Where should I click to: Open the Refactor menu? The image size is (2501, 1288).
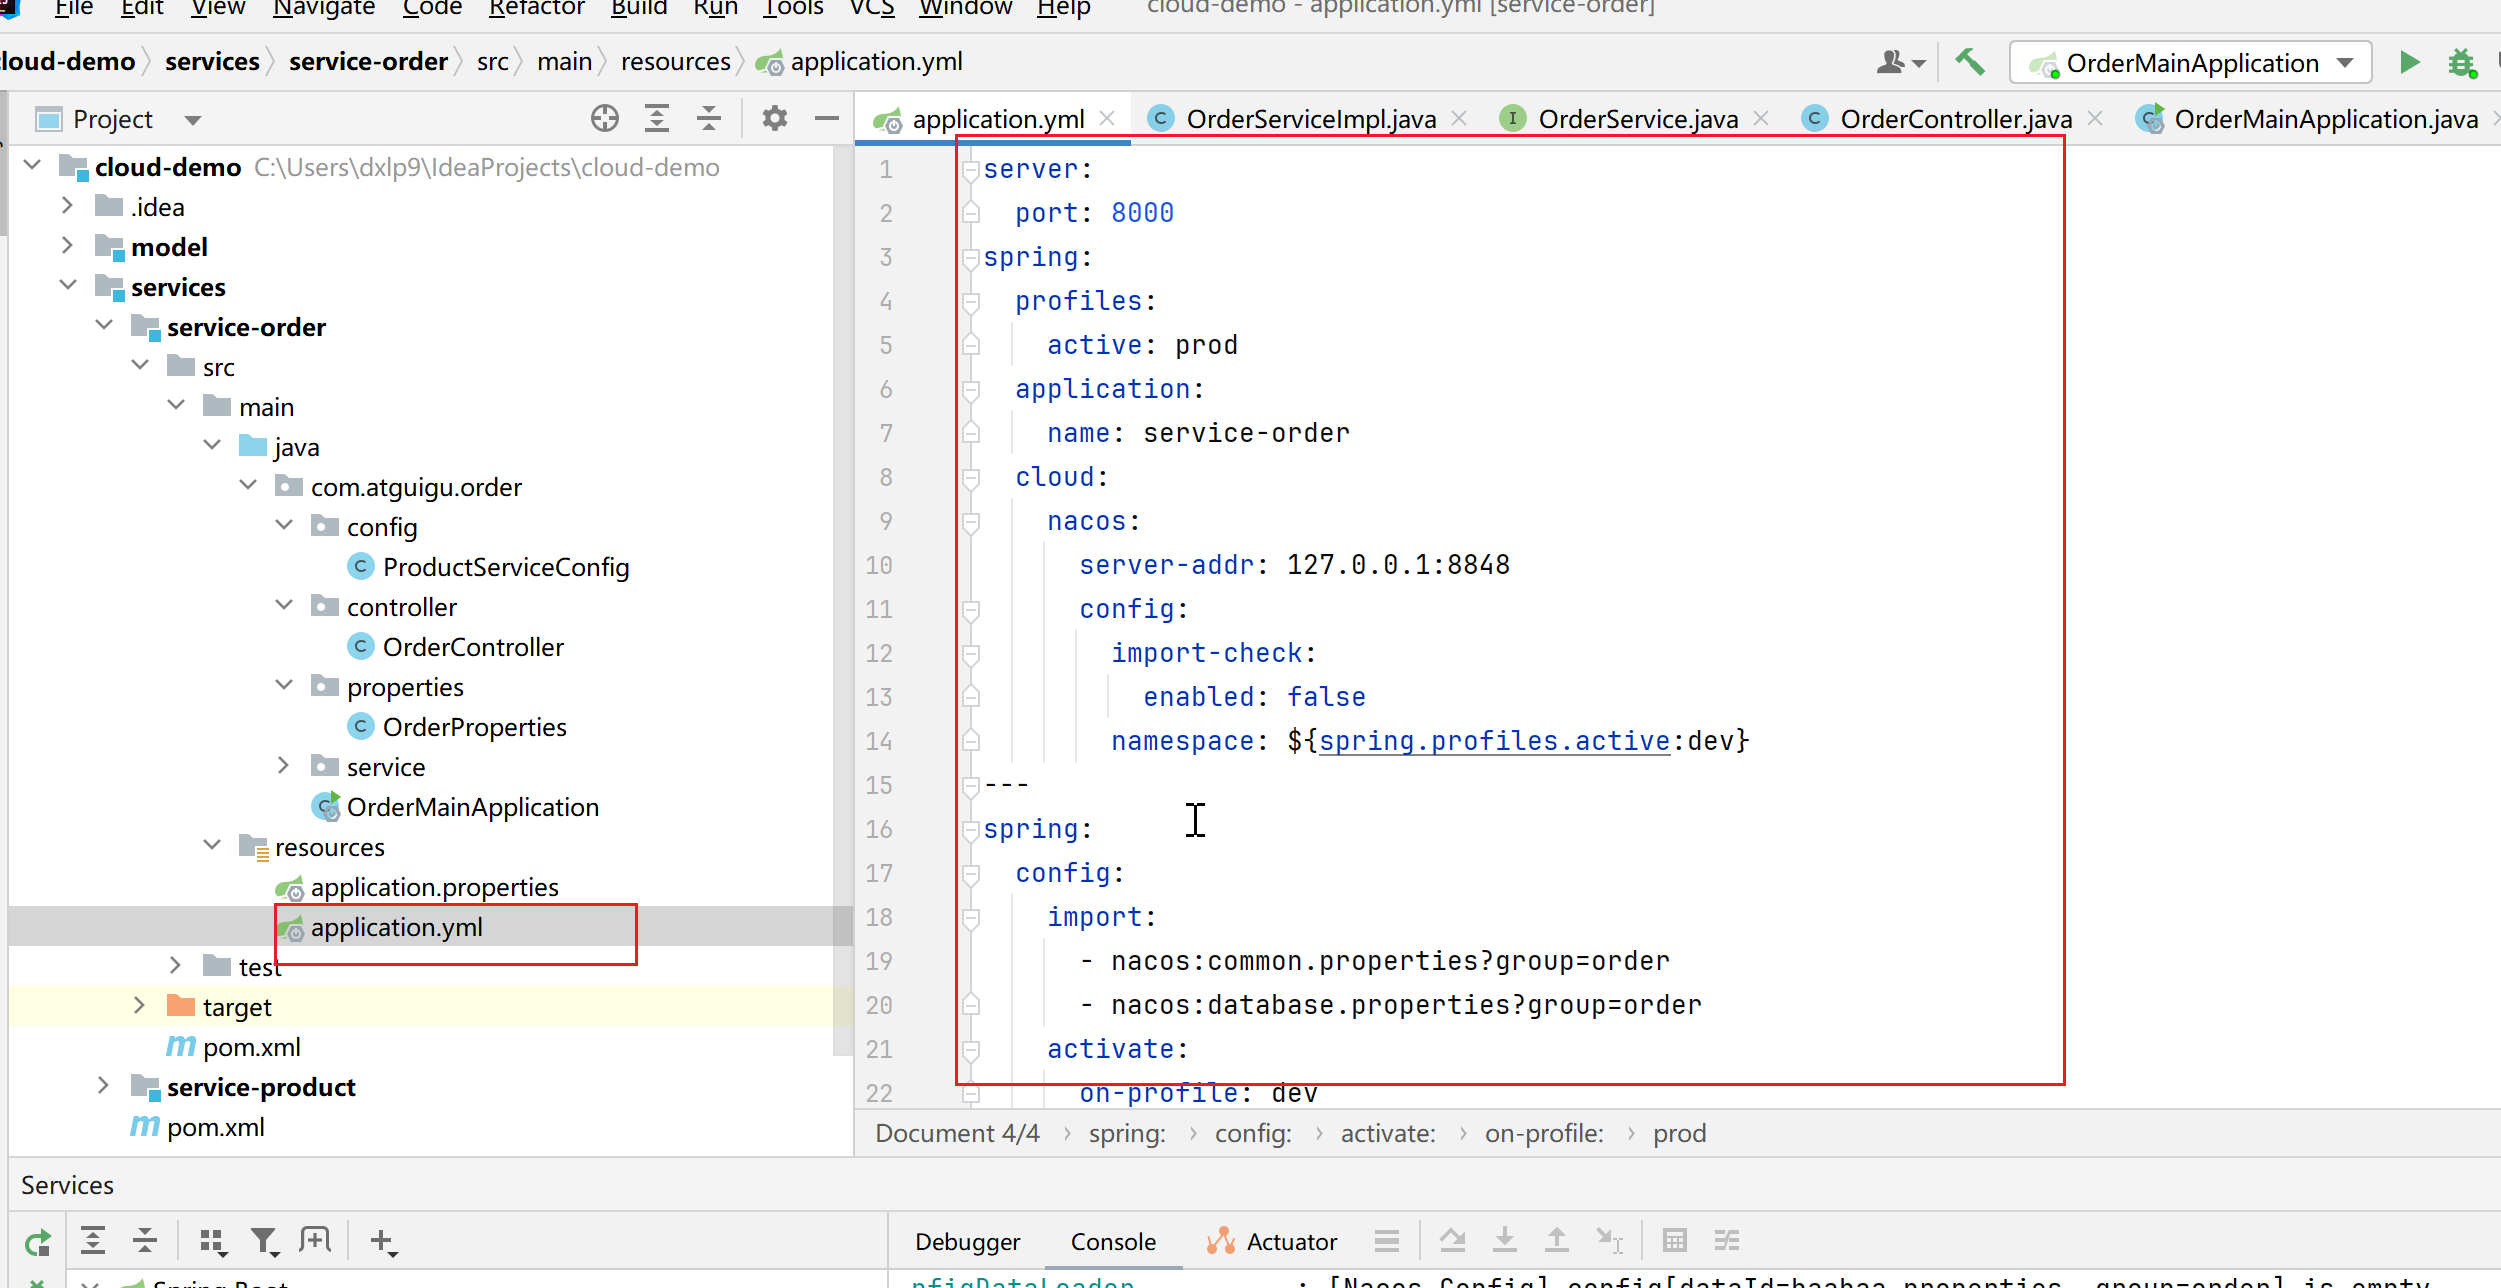pyautogui.click(x=536, y=8)
